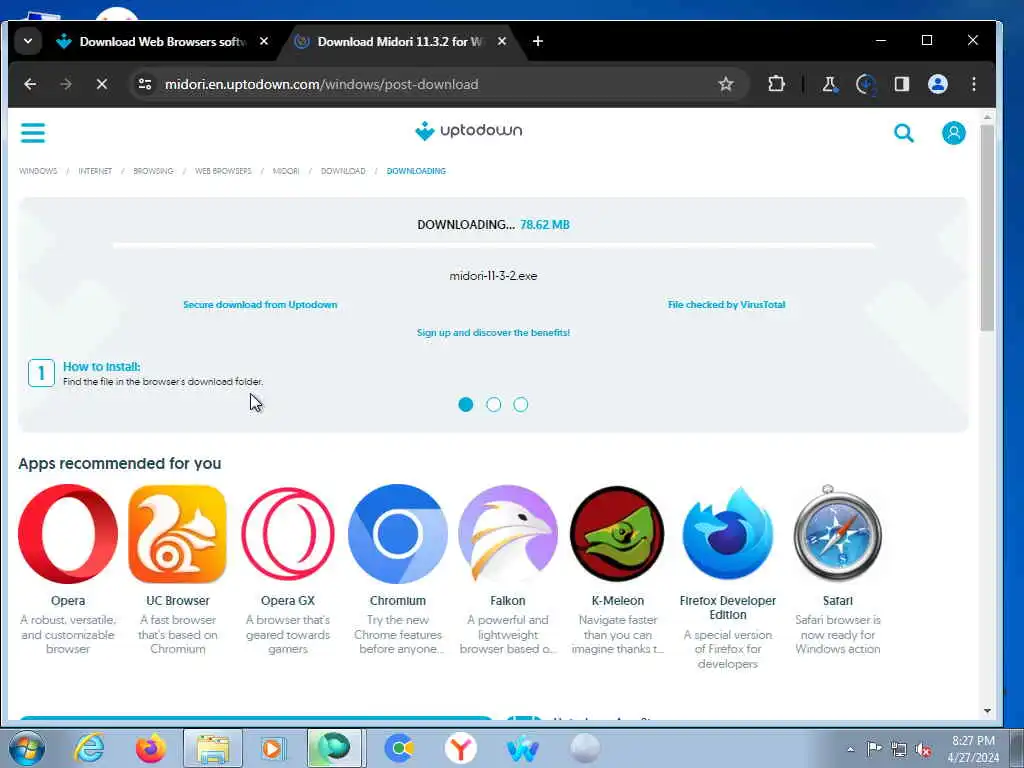The width and height of the screenshot is (1024, 768).
Task: Launch Firefox from the taskbar
Action: pyautogui.click(x=151, y=748)
